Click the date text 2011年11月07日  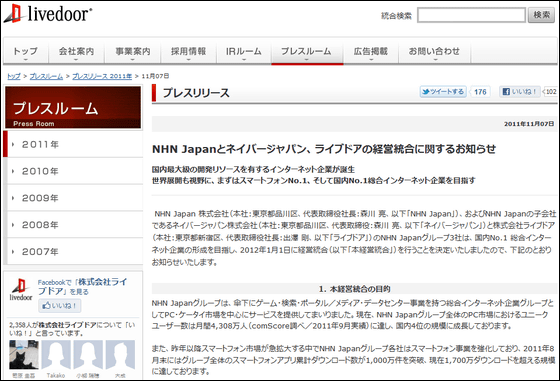(x=529, y=124)
